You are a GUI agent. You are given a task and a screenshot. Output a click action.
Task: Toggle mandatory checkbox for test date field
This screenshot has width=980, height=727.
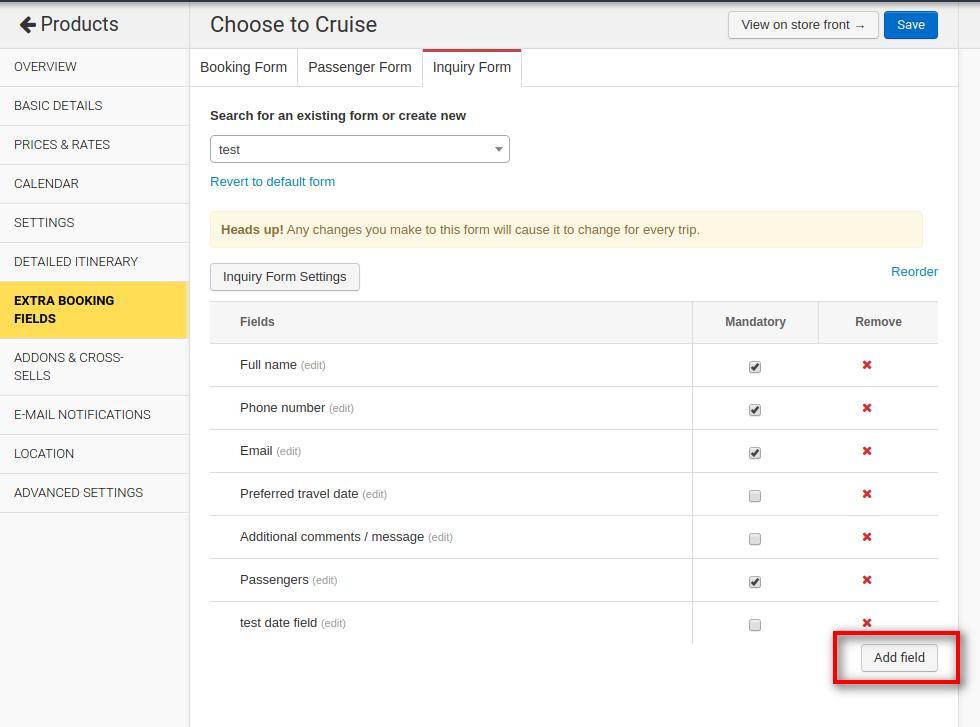pos(755,625)
